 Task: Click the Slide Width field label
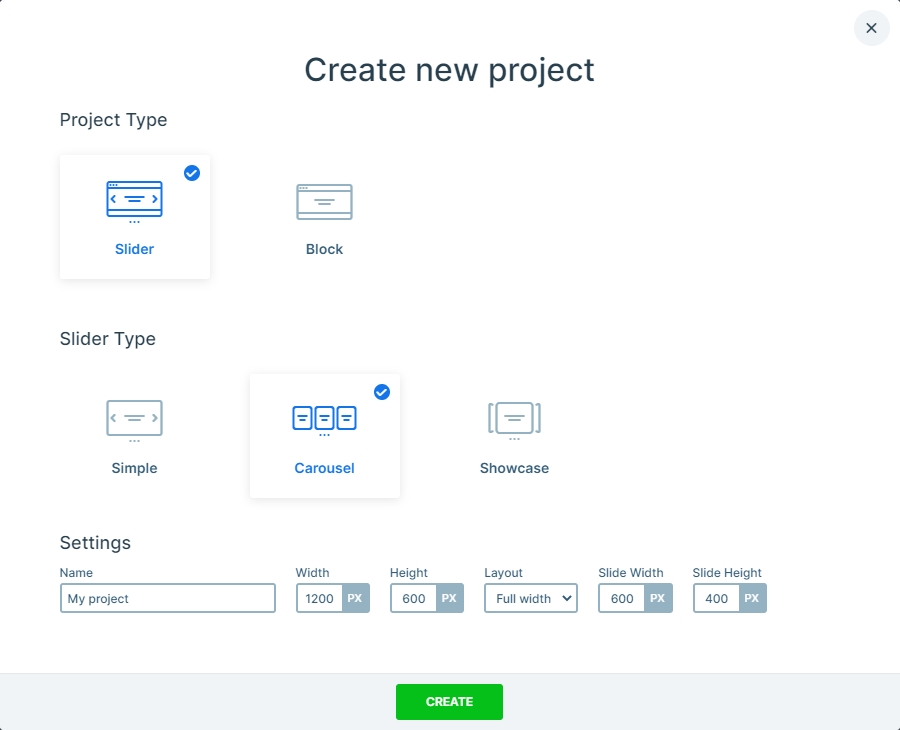pyautogui.click(x=631, y=573)
